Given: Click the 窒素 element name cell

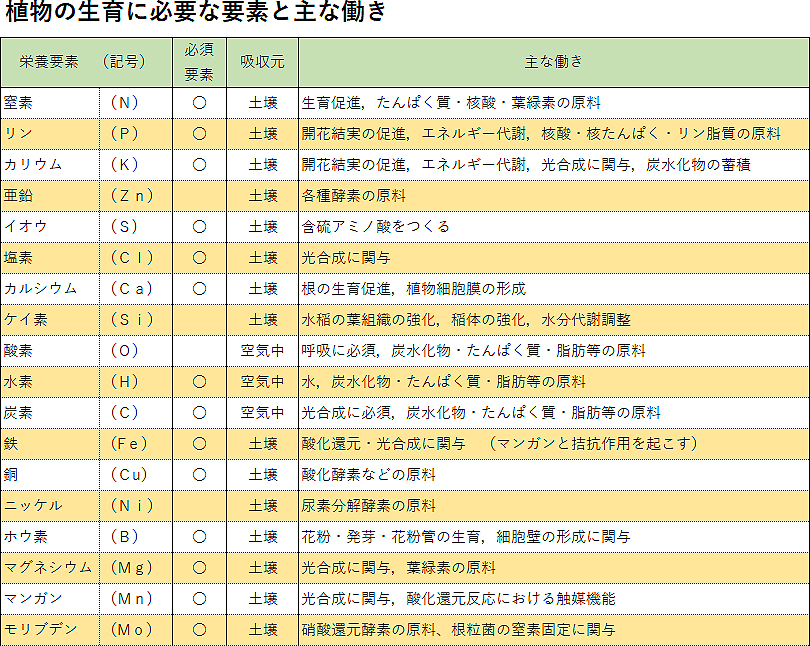Looking at the screenshot, I should coord(50,103).
